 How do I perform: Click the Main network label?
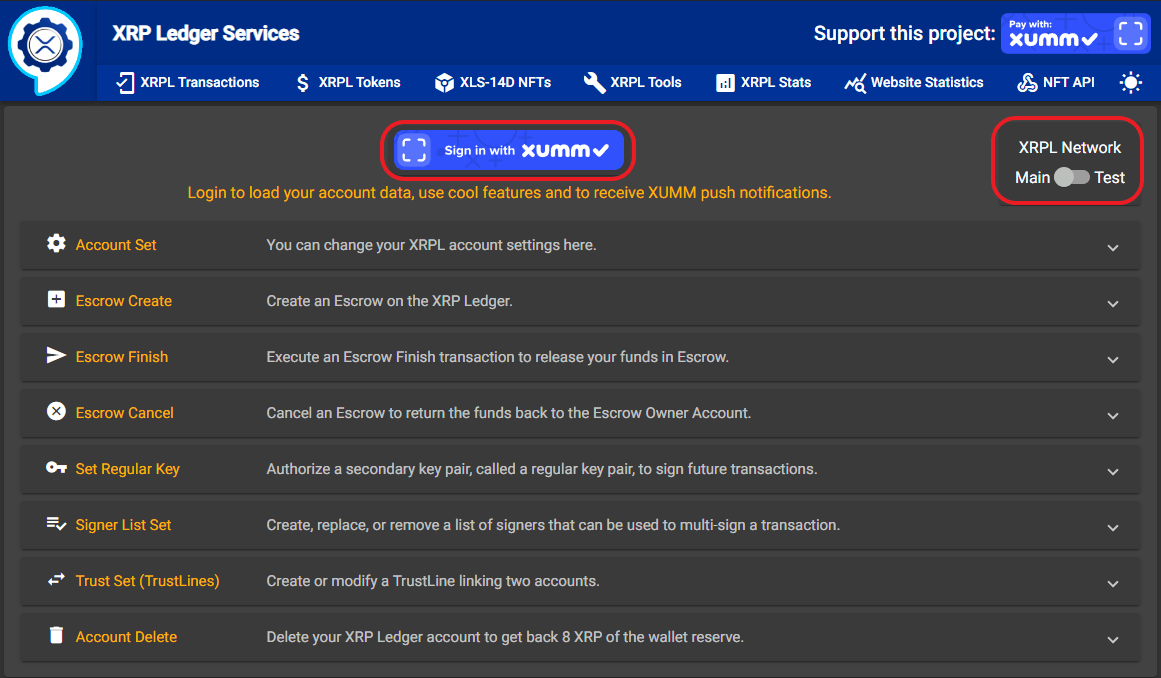(x=1032, y=178)
